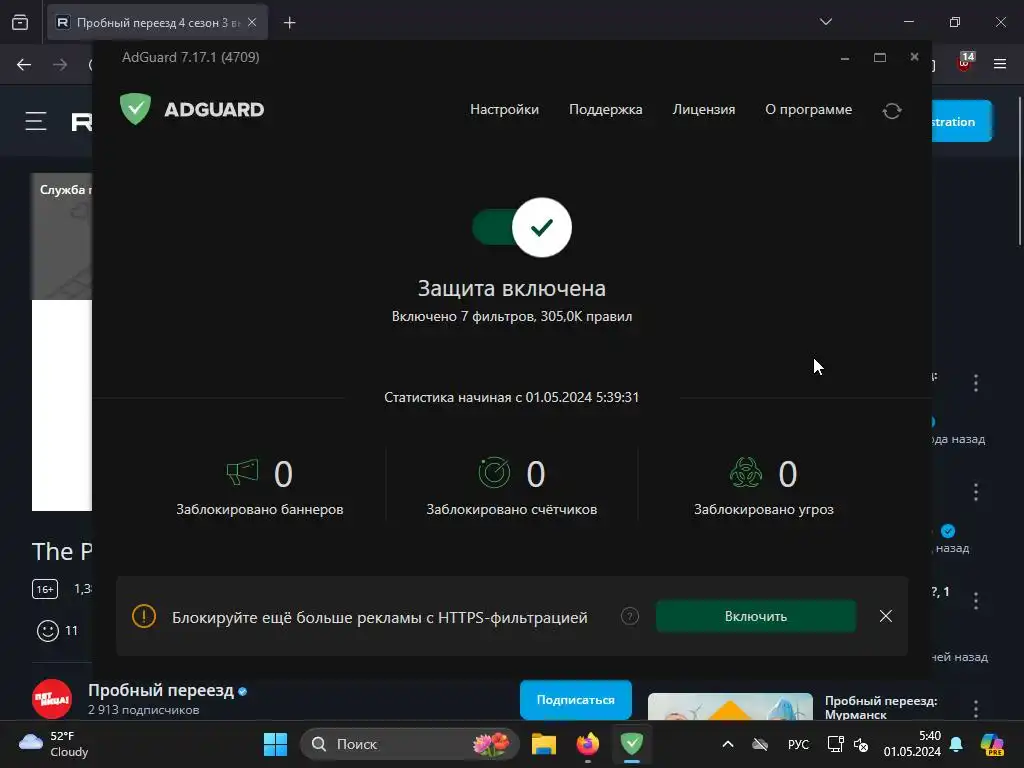
Task: Open the browser workspaces icon
Action: pyautogui.click(x=20, y=23)
